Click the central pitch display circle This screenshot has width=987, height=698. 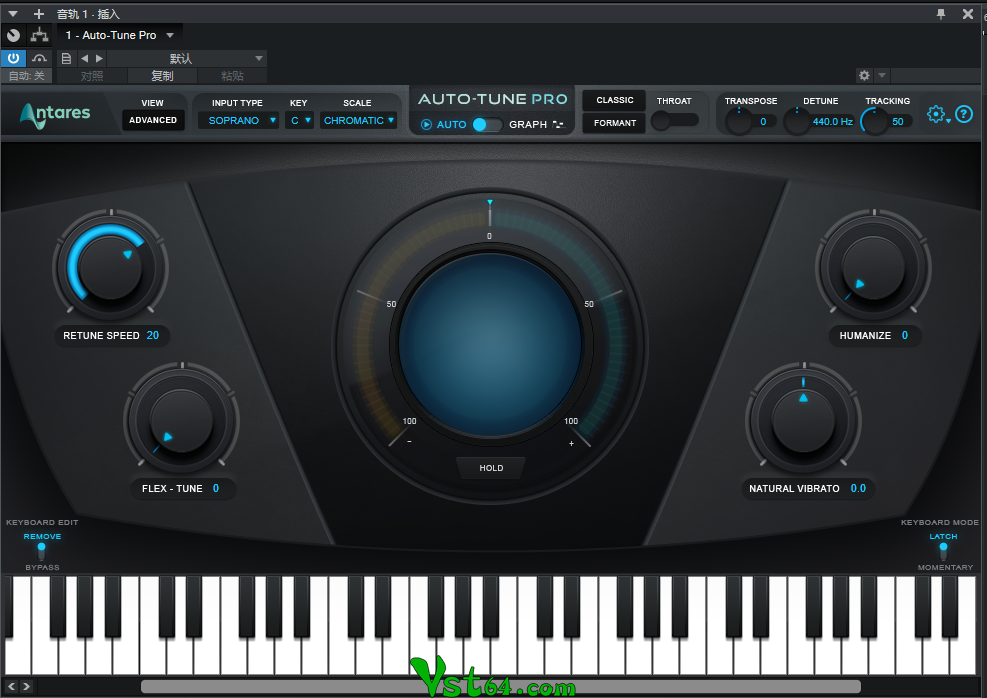tap(490, 345)
